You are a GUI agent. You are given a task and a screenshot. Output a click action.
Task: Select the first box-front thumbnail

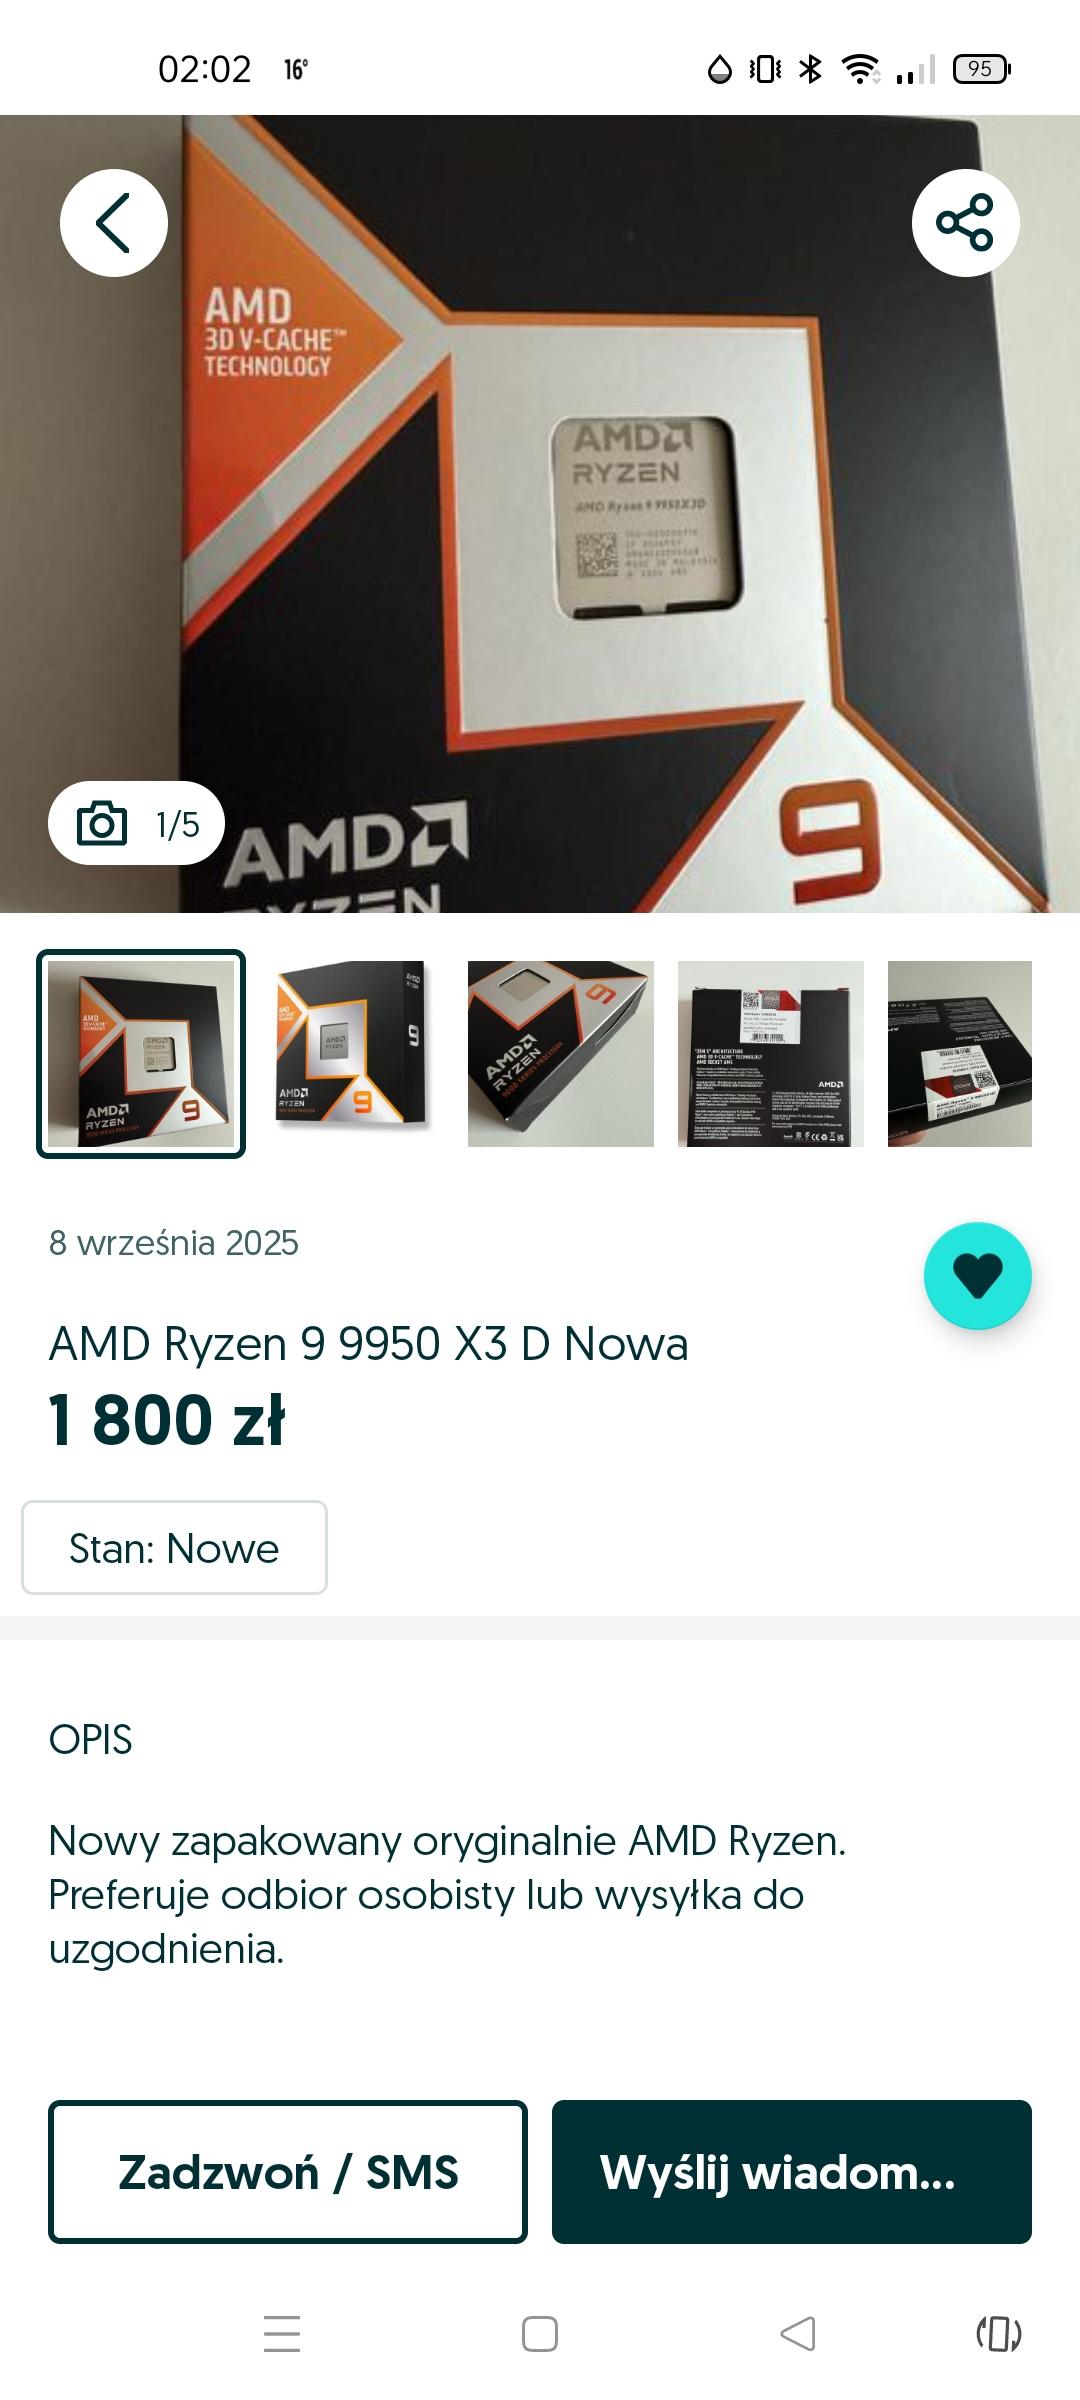click(x=141, y=1054)
